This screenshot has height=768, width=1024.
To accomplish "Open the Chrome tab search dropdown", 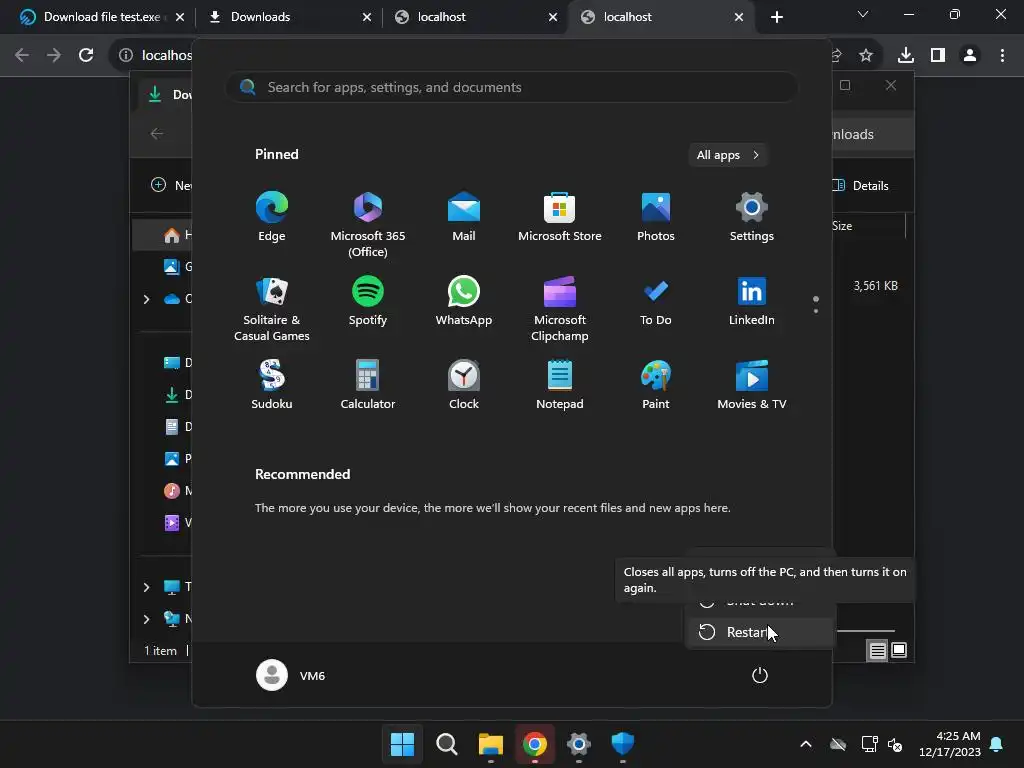I will (863, 14).
